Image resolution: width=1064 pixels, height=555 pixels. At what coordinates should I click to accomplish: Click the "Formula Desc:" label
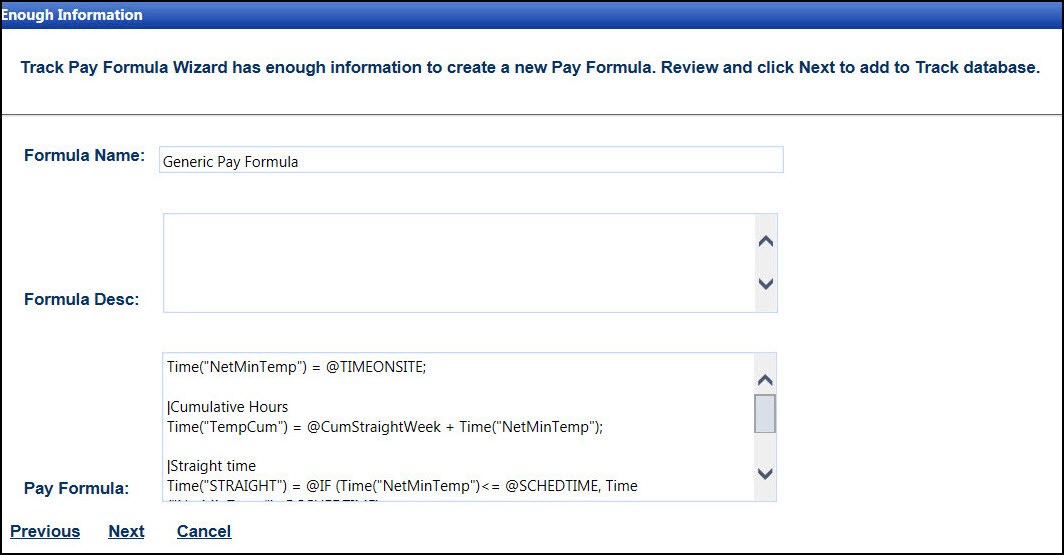[x=82, y=299]
